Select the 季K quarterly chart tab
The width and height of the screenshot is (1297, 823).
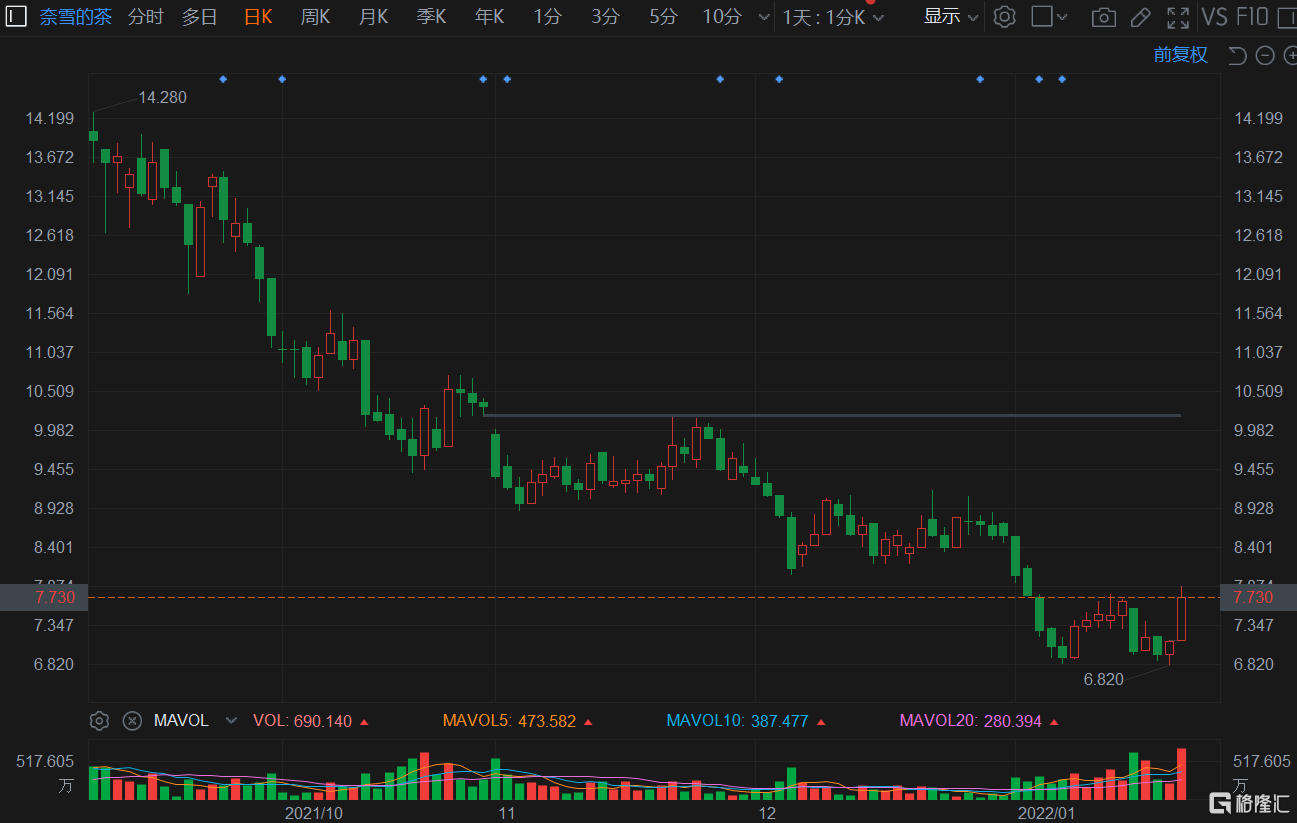(x=432, y=17)
